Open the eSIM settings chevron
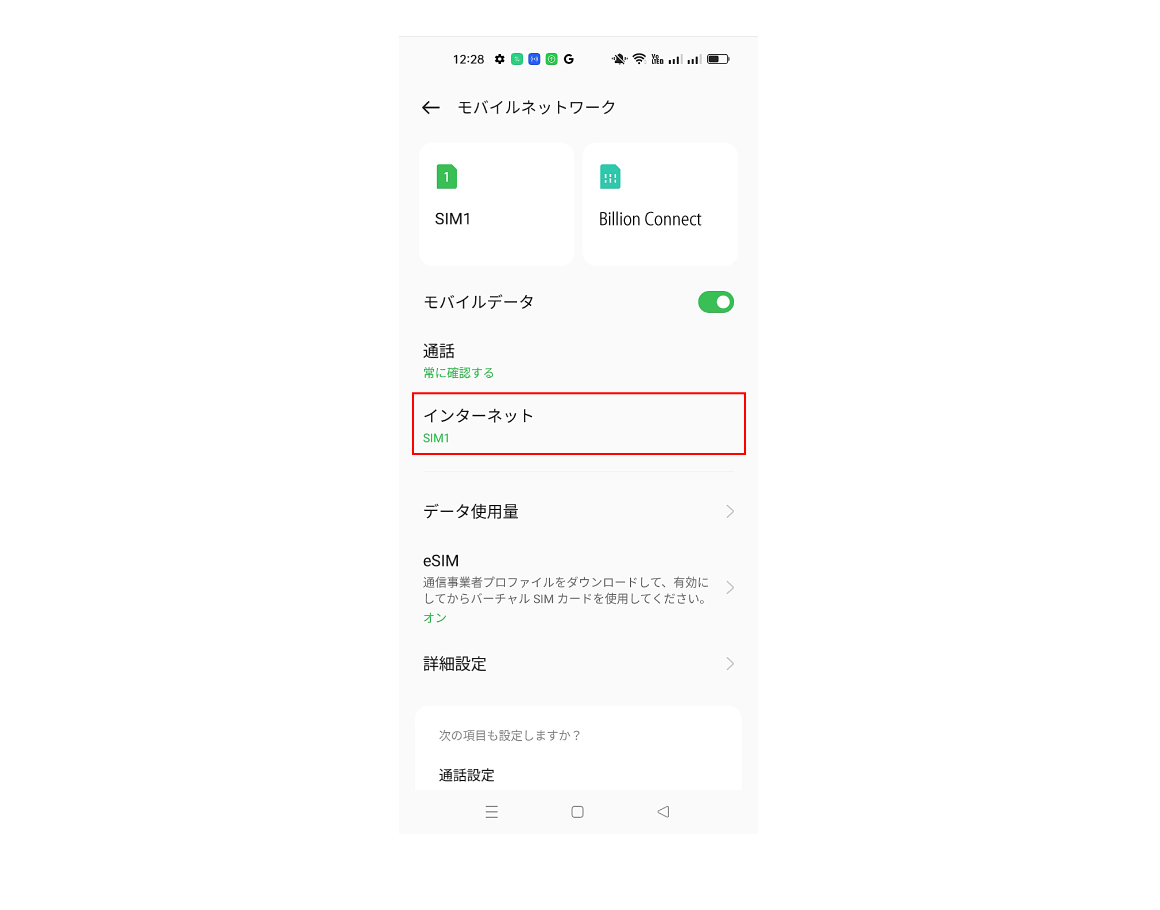Image resolution: width=1160 pixels, height=910 pixels. pyautogui.click(x=730, y=587)
